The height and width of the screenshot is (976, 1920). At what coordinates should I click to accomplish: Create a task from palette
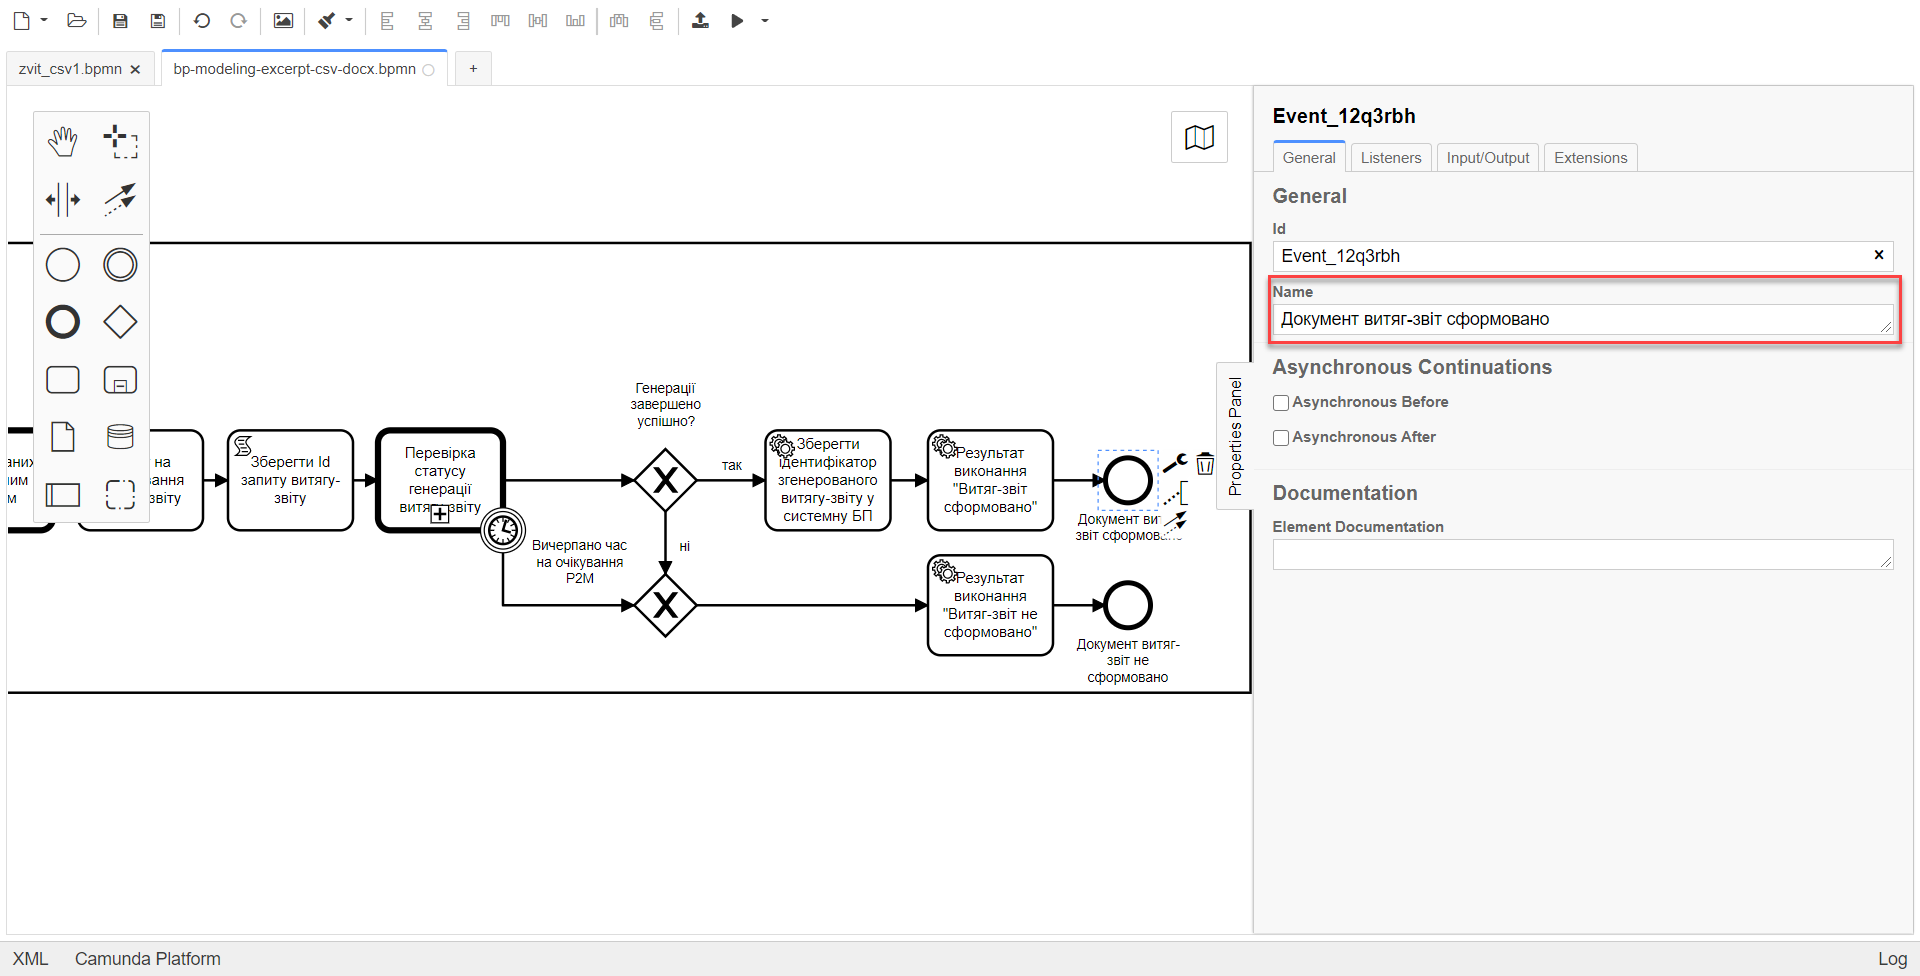[x=63, y=380]
